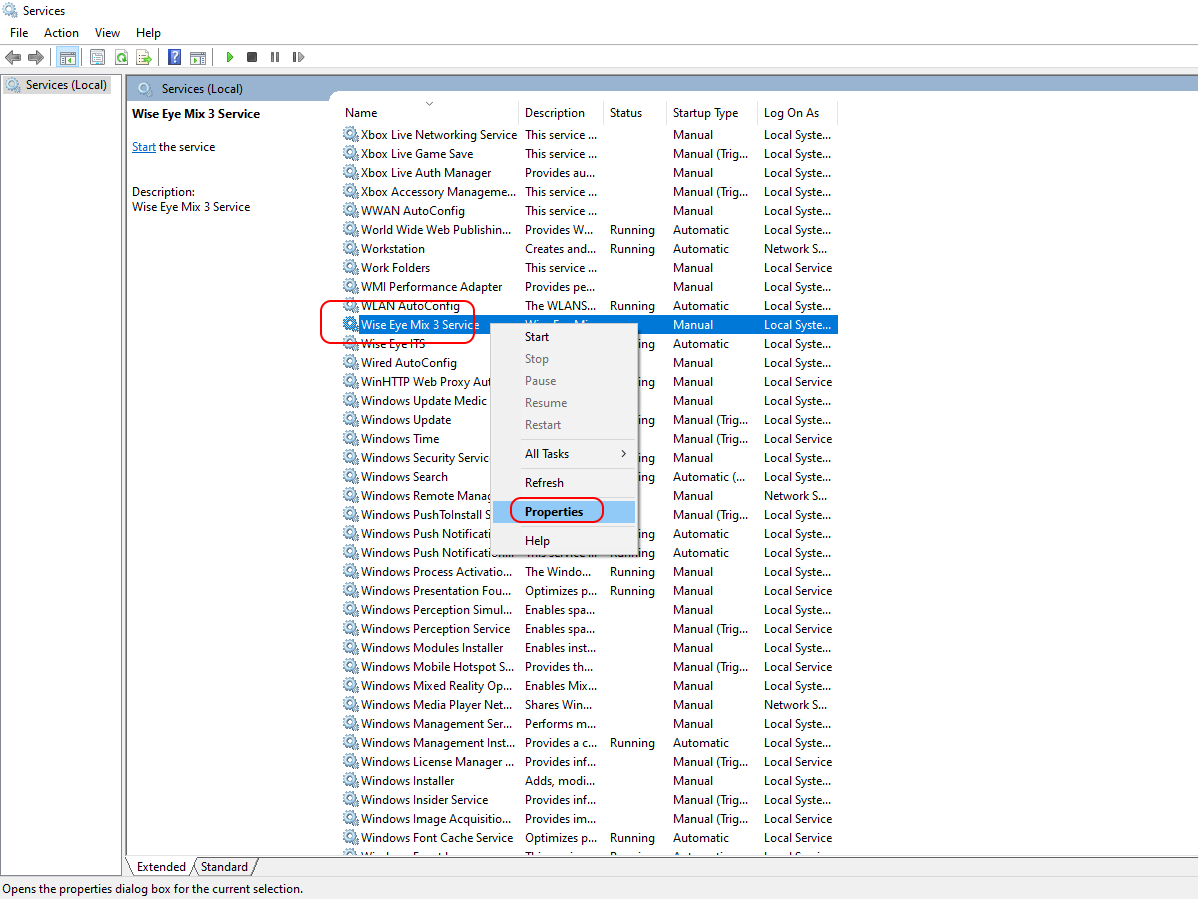Expand the All Tasks submenu
Viewport: 1198px width, 899px height.
coord(575,454)
